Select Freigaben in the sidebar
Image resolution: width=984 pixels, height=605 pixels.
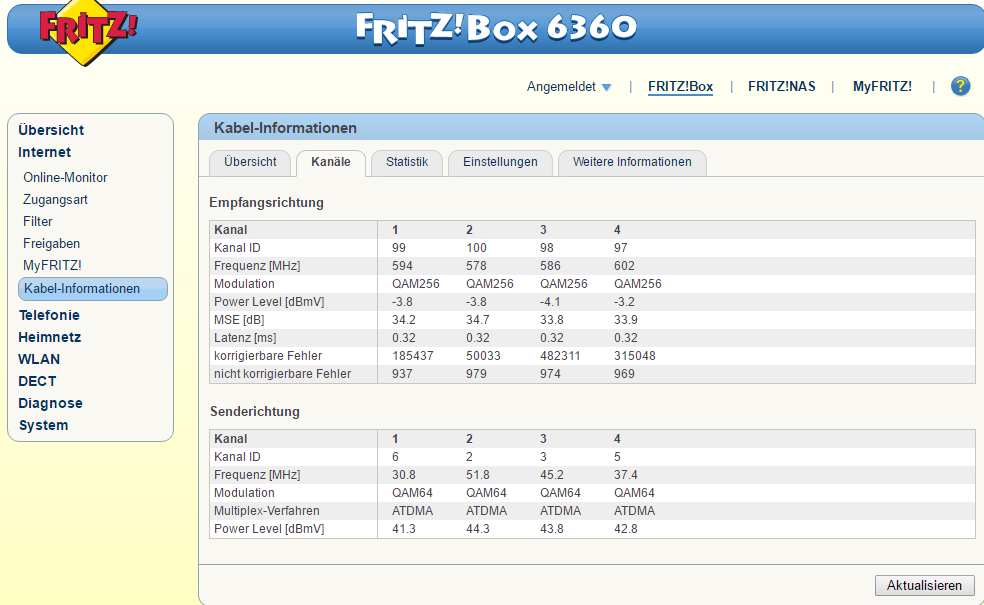click(51, 243)
